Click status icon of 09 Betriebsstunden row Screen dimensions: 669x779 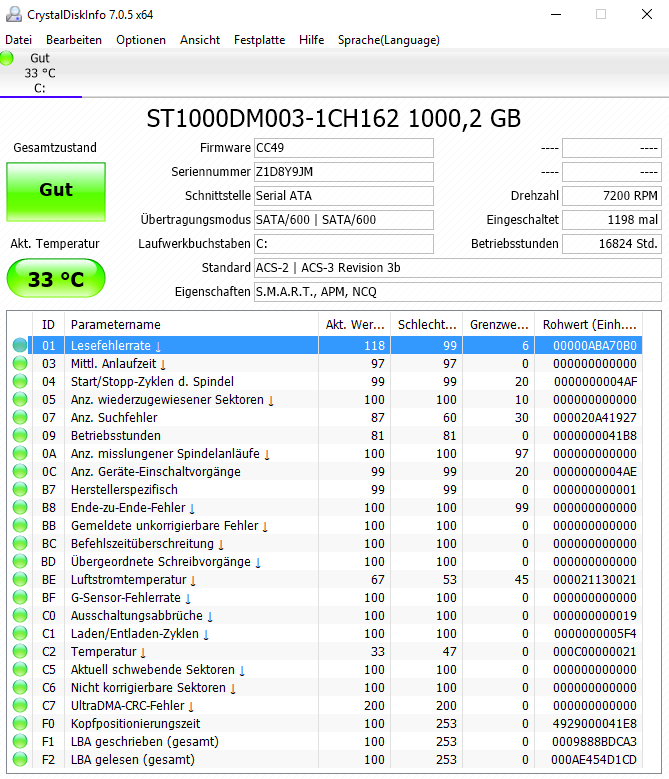20,435
